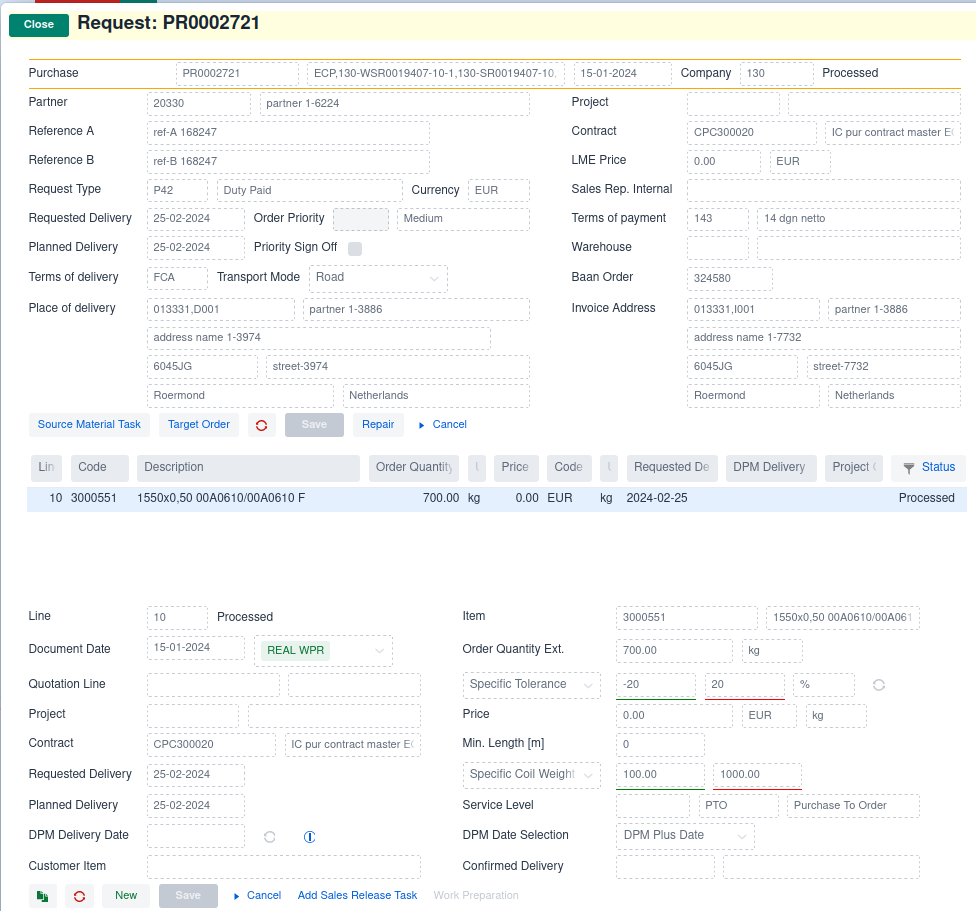Viewport: 976px width, 911px height.
Task: Click the minimum tolerance -20 field
Action: pos(655,685)
